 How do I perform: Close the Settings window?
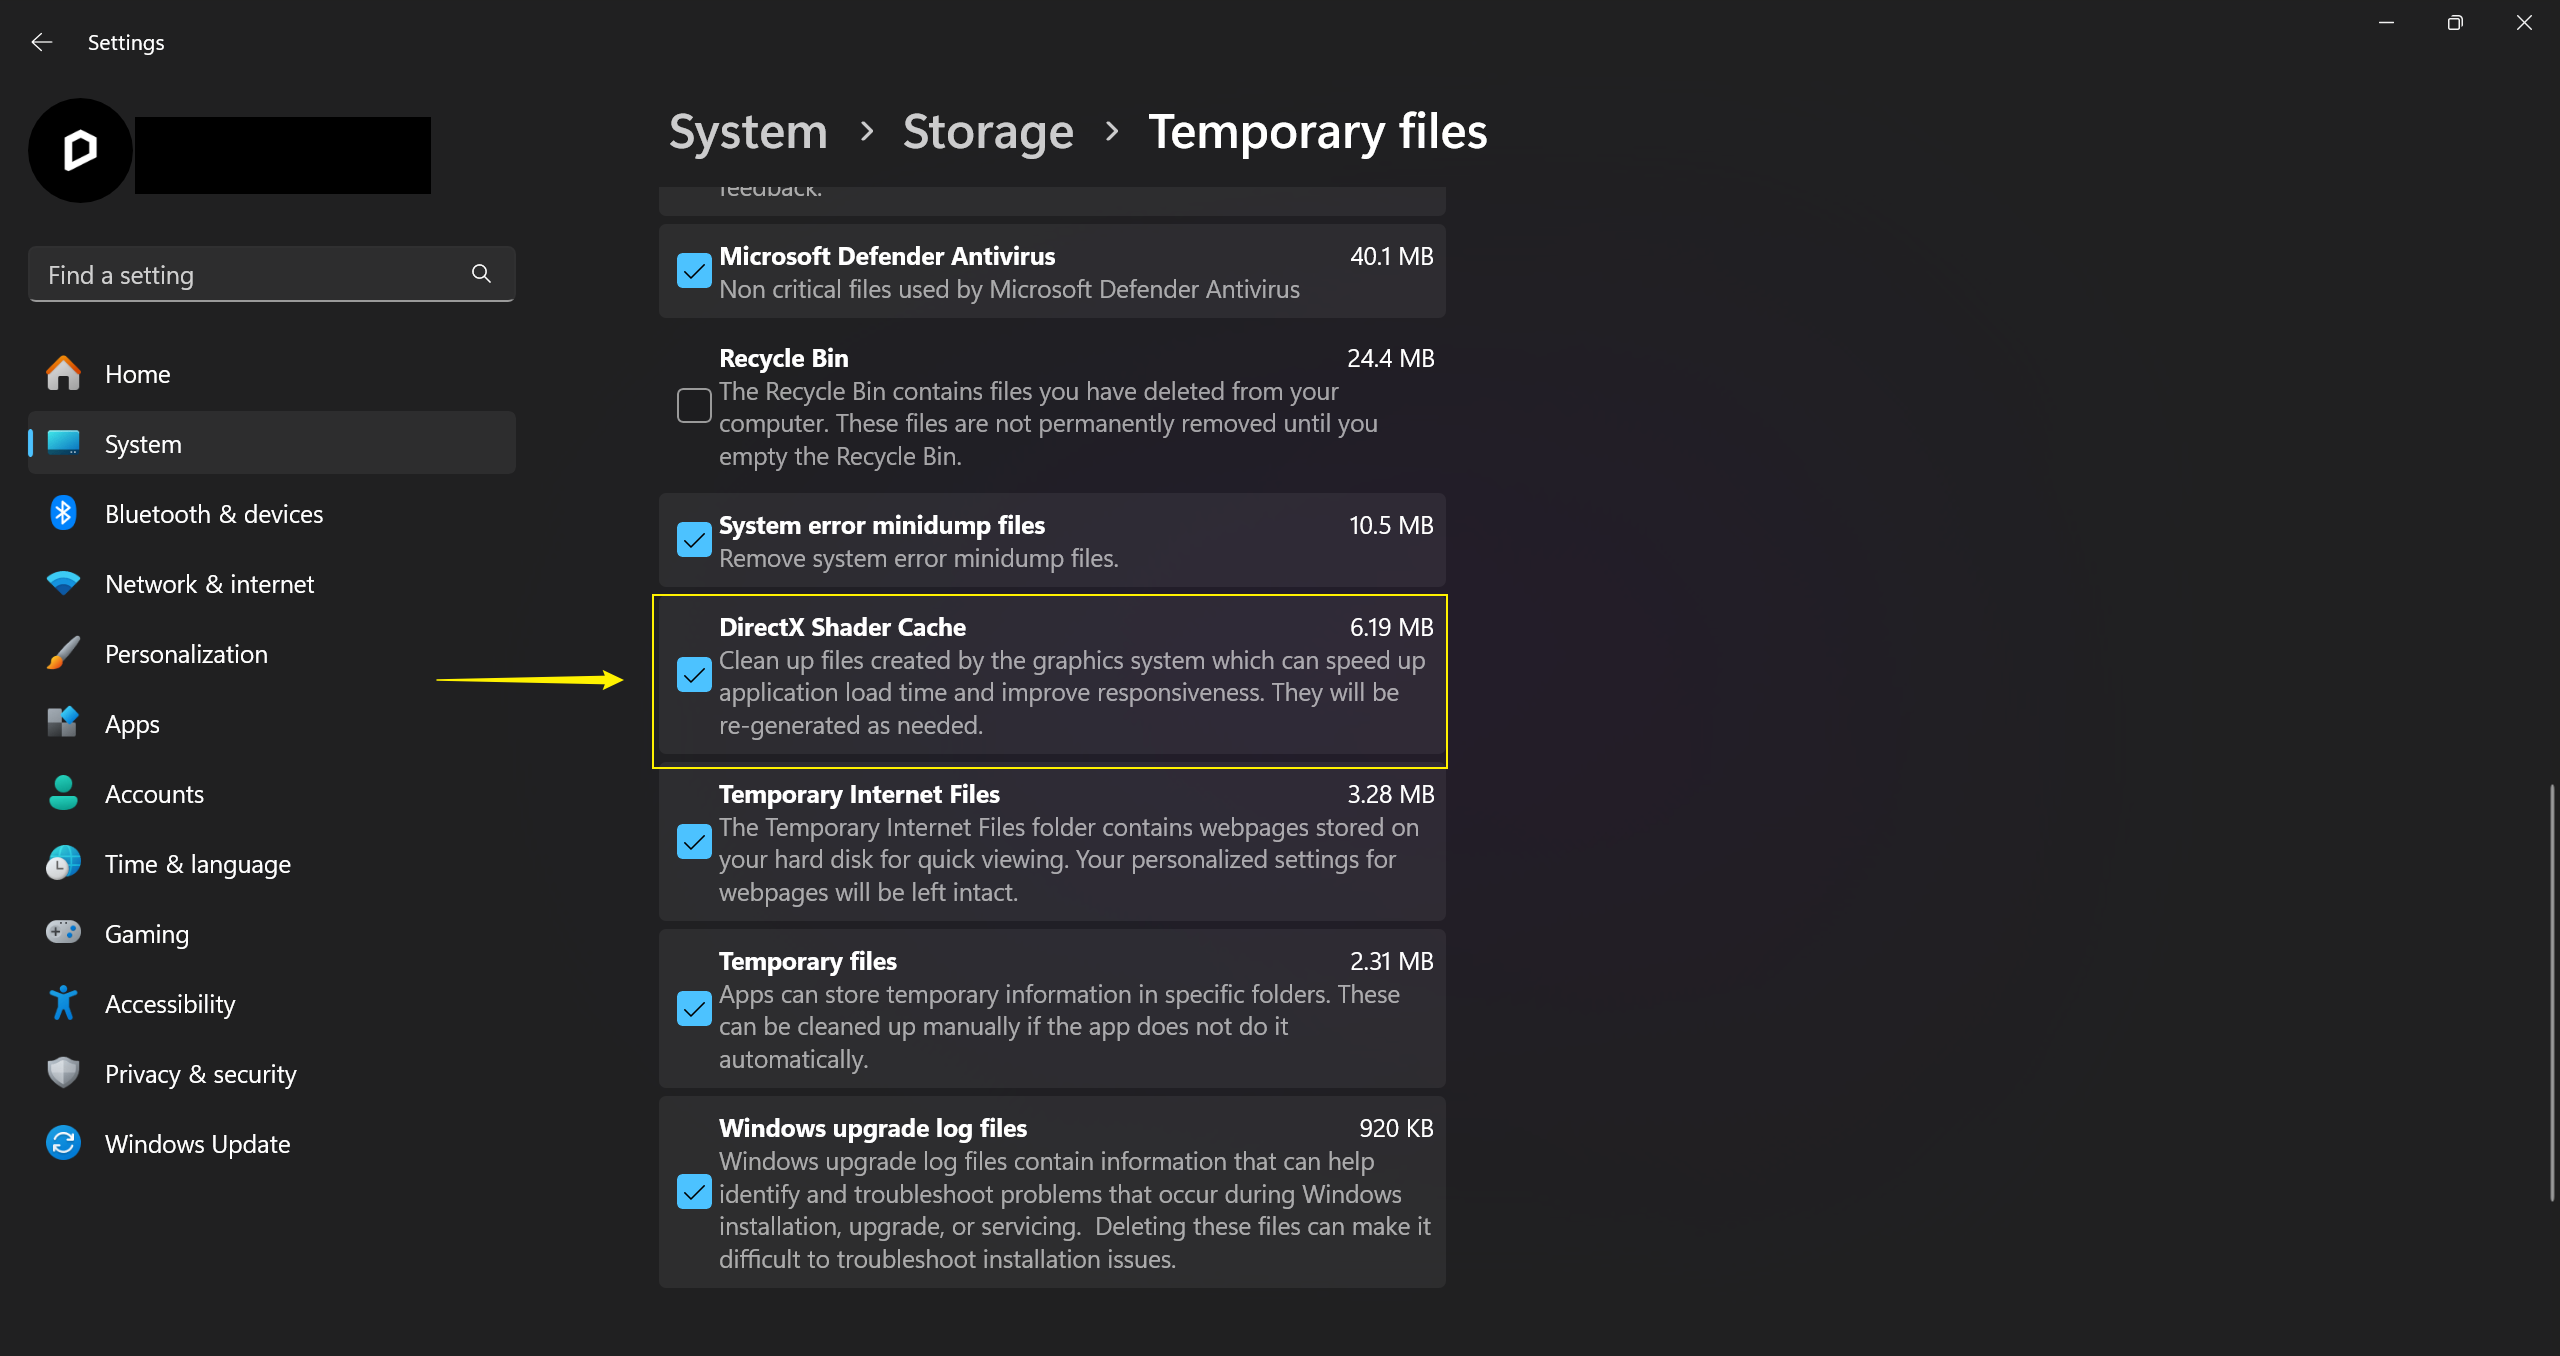(2524, 22)
